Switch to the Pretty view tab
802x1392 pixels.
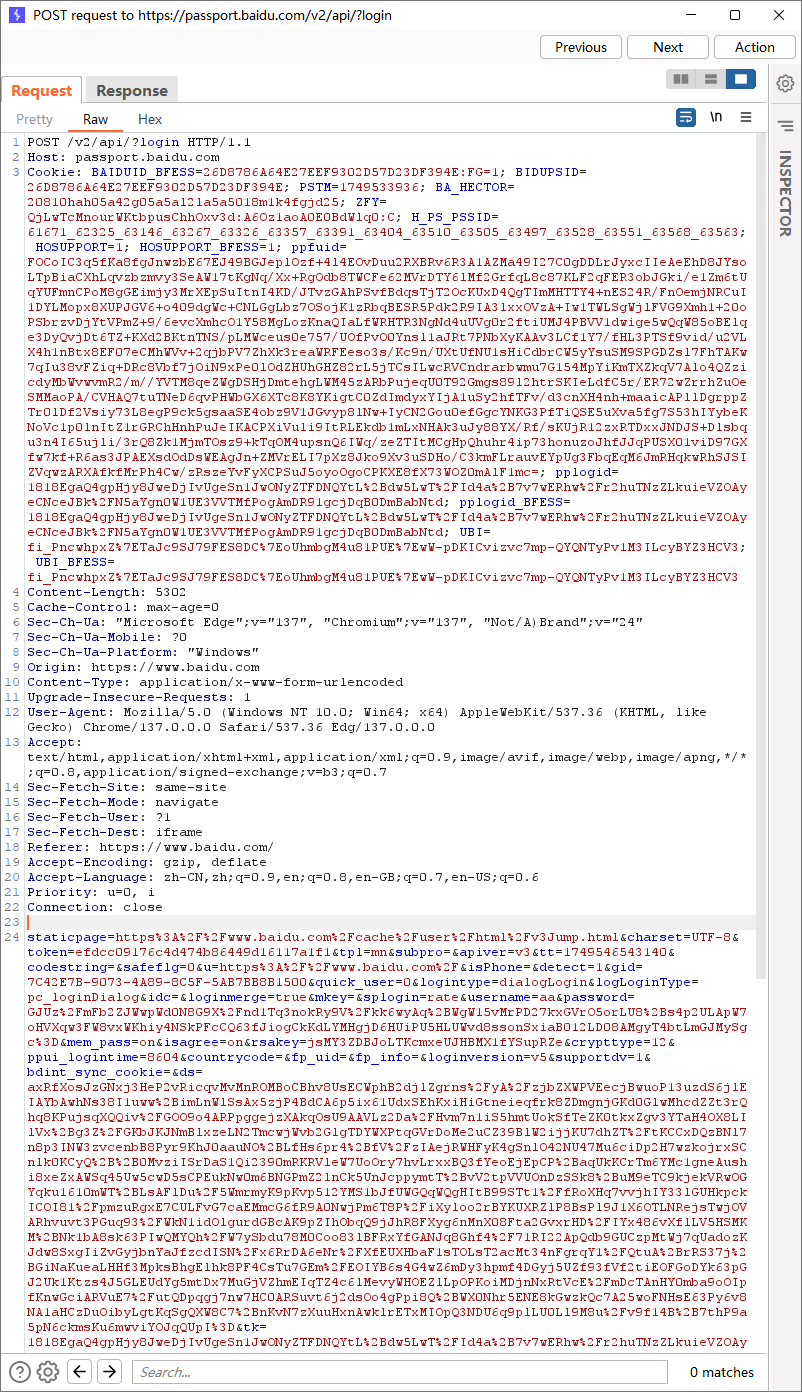coord(35,119)
